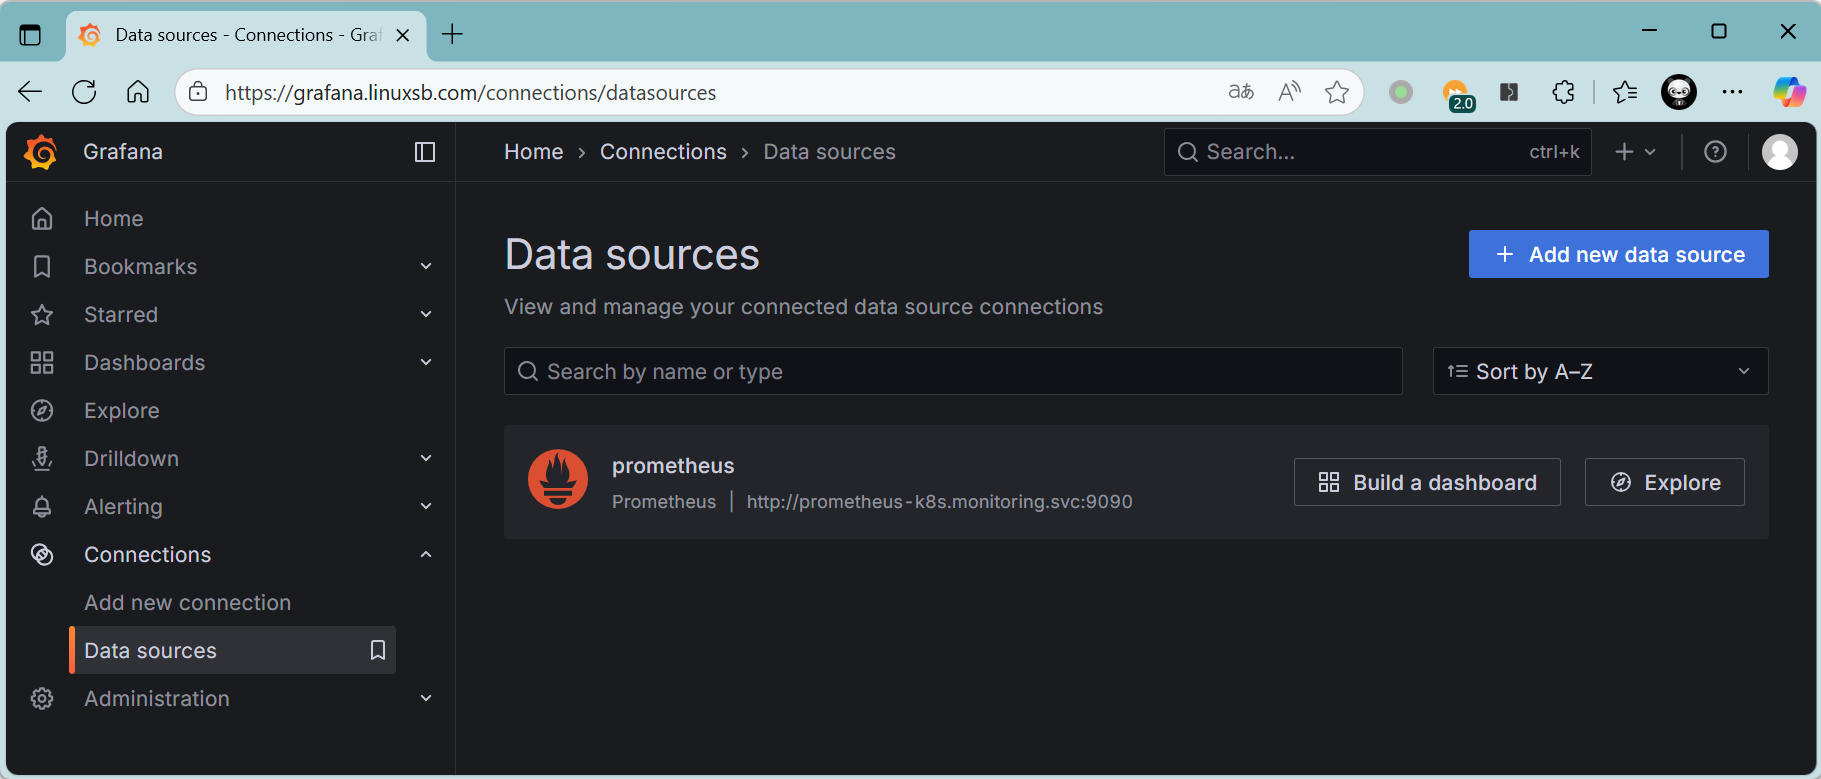Open the help question mark icon

[1715, 152]
